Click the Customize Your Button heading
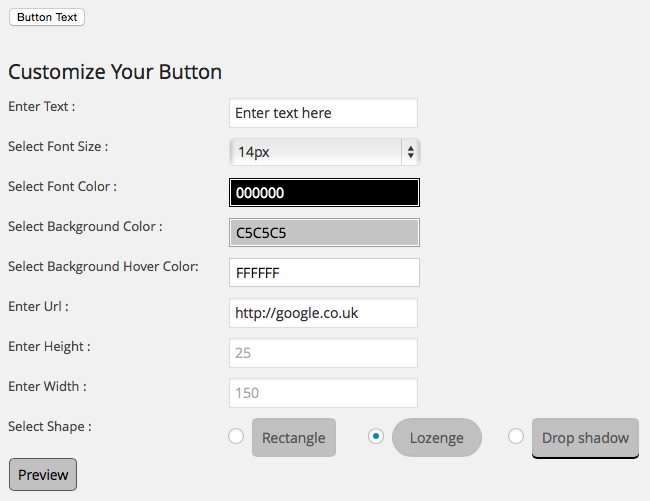 (115, 72)
